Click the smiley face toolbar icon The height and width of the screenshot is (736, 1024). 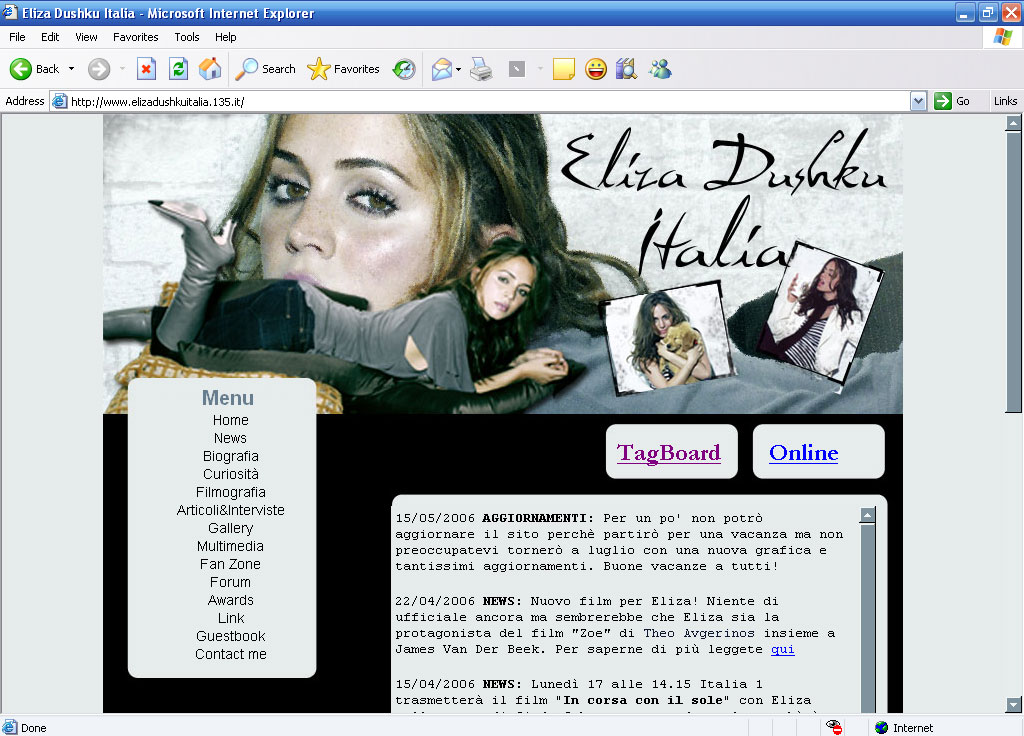596,69
